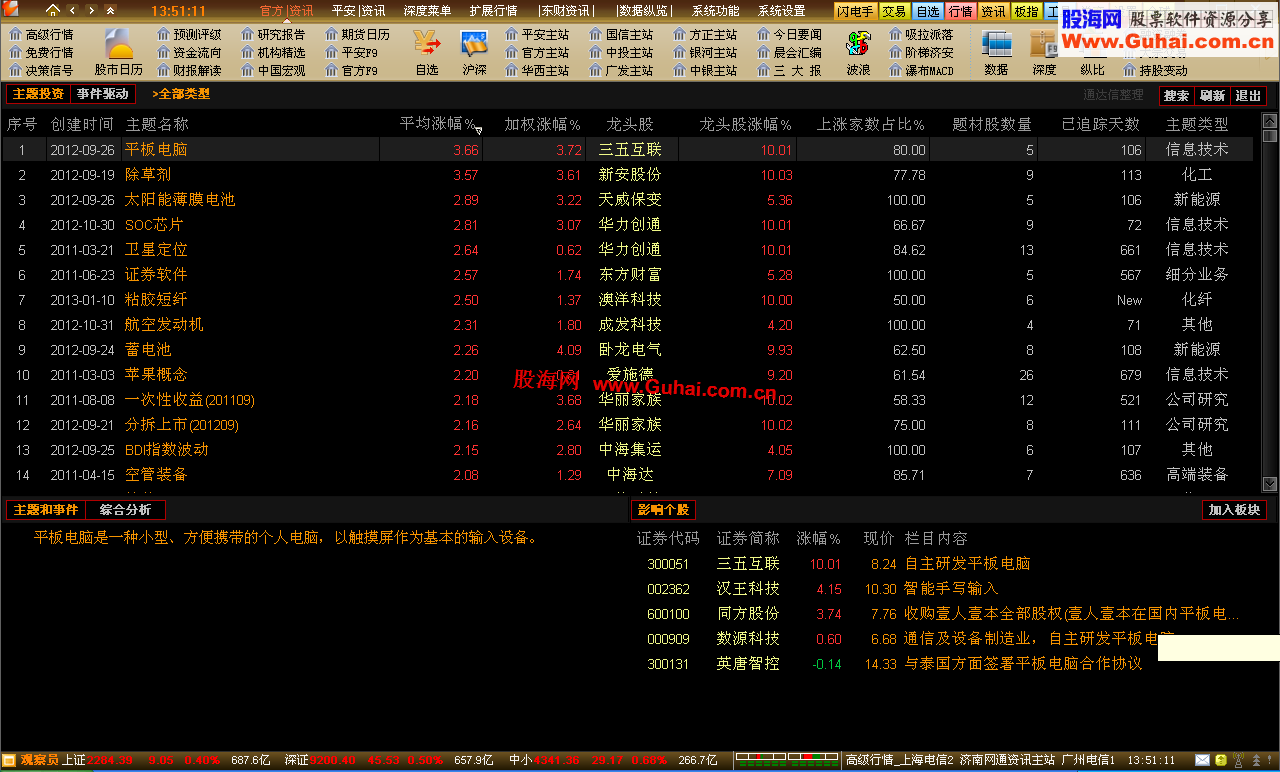Select stock 汉王科技 in 影响个股 list
Image resolution: width=1280 pixels, height=772 pixels.
click(748, 589)
